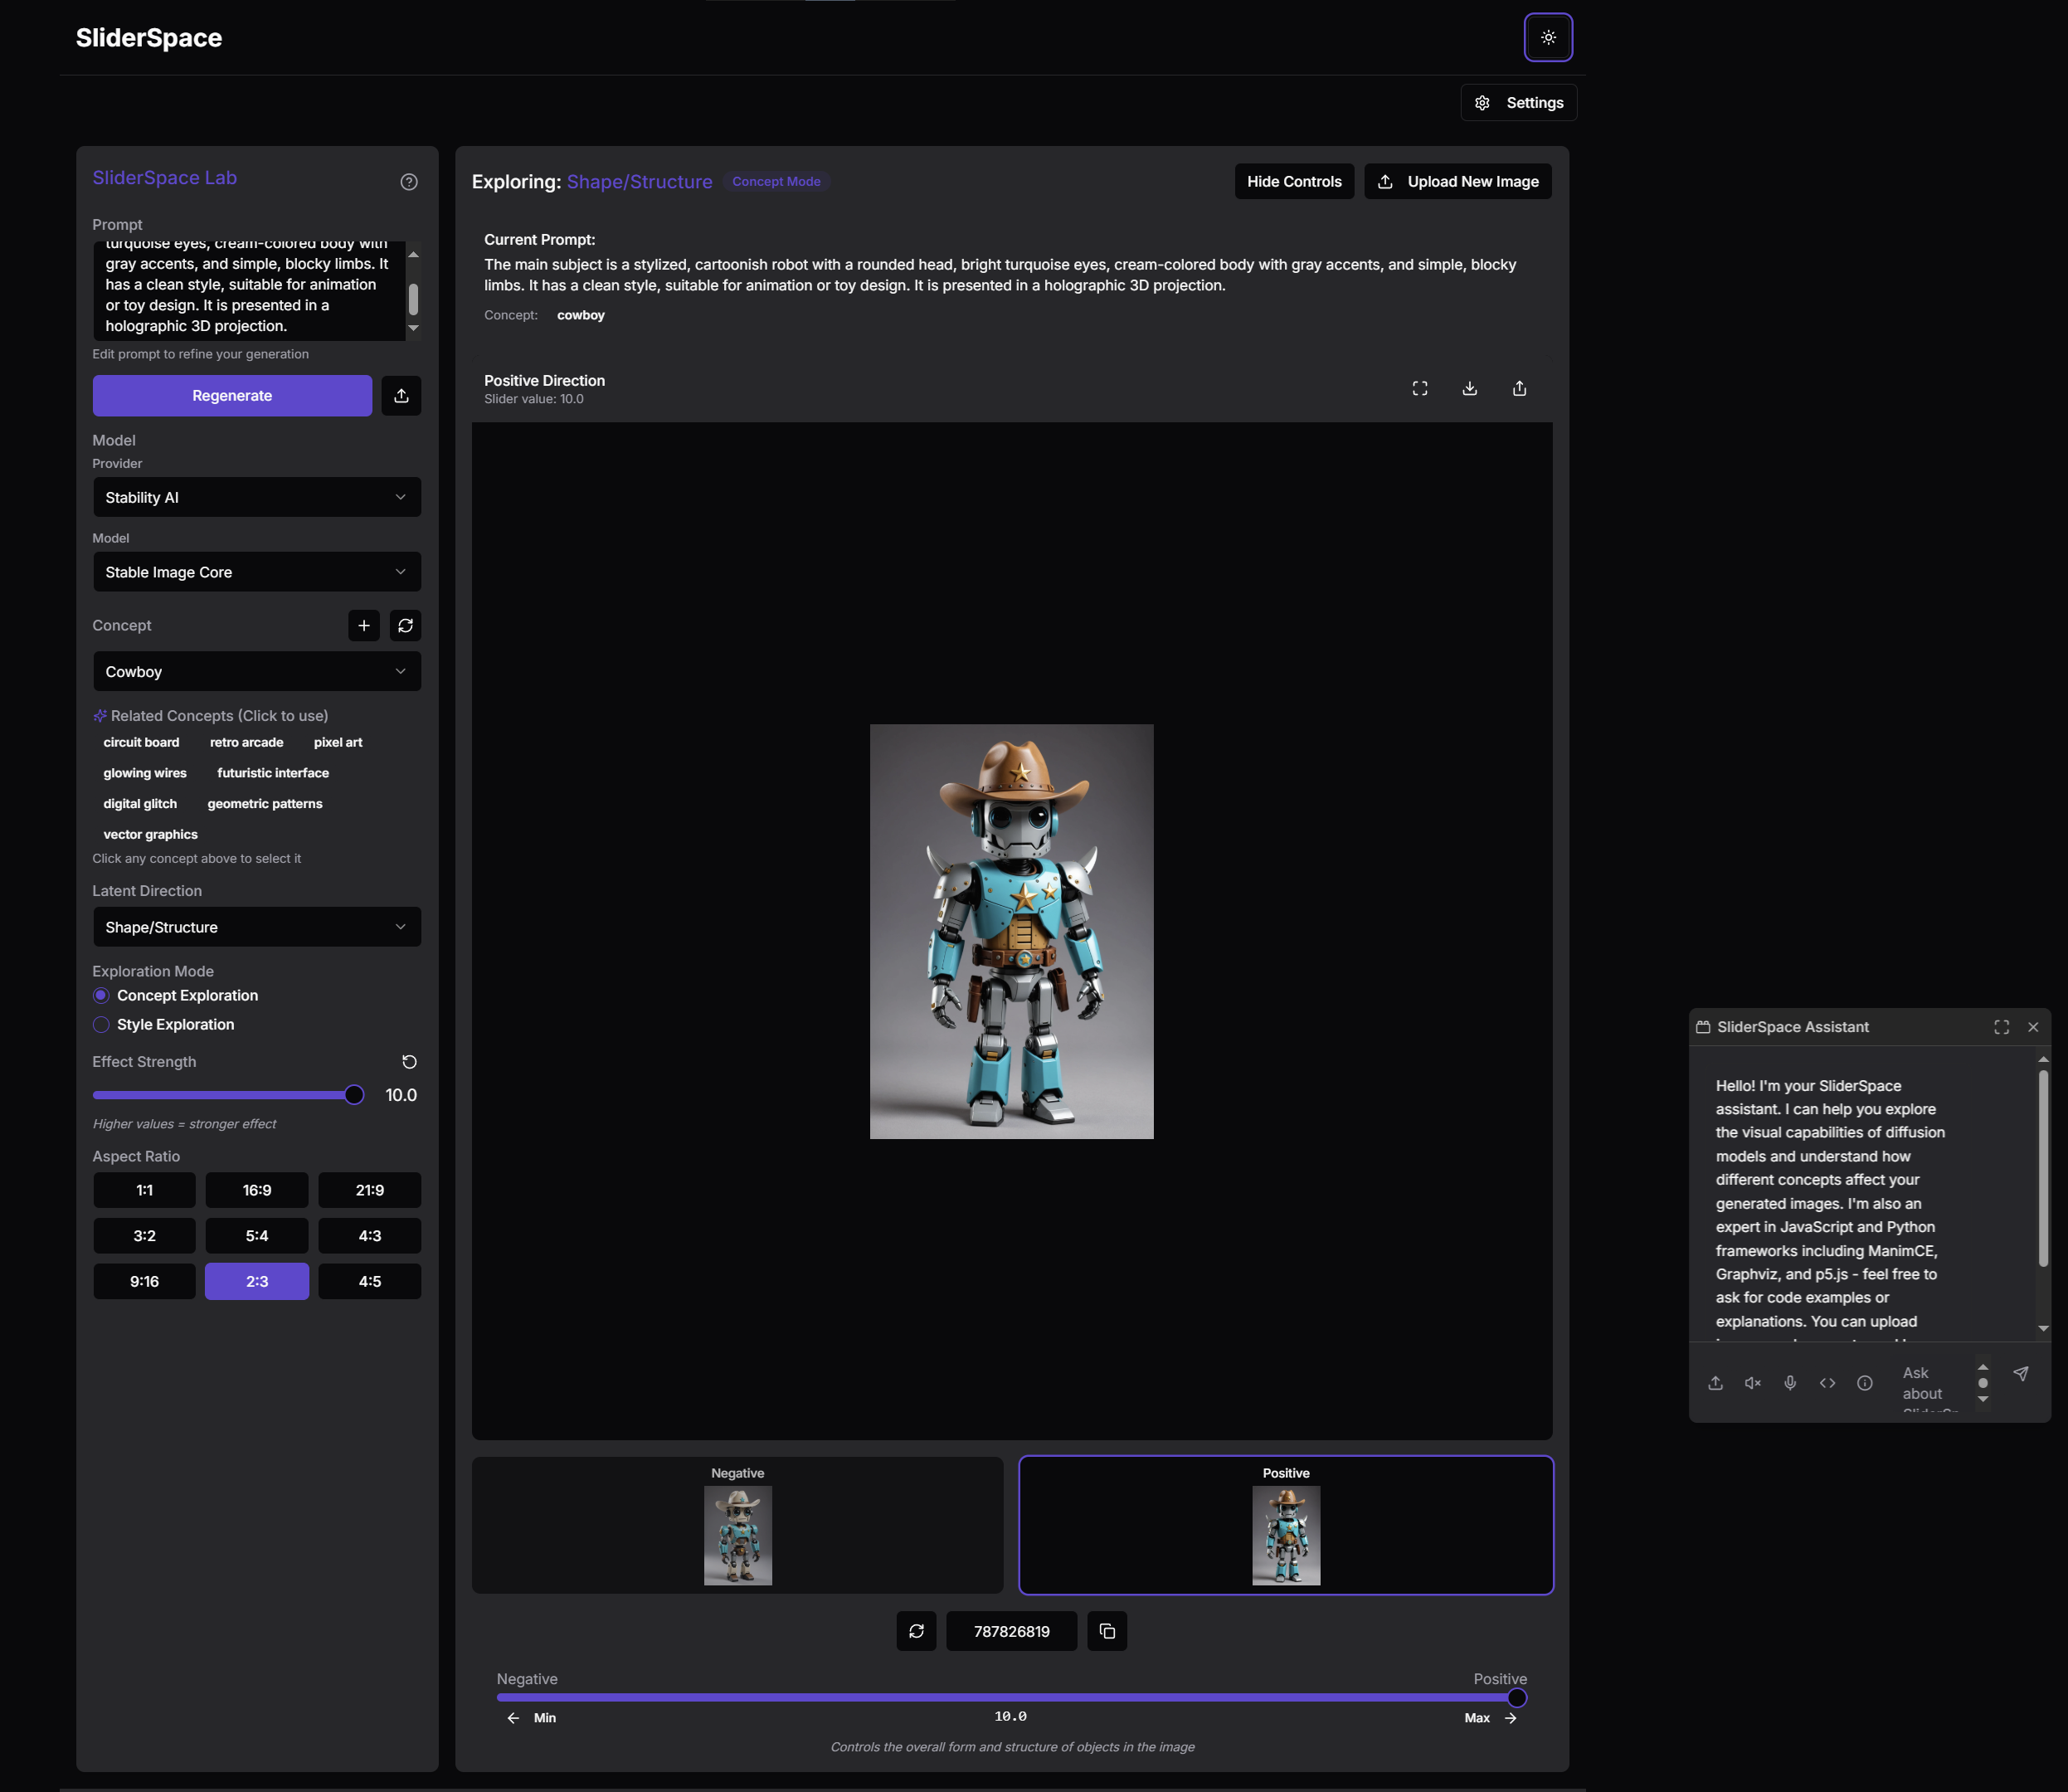
Task: Click the help question mark icon
Action: [x=409, y=182]
